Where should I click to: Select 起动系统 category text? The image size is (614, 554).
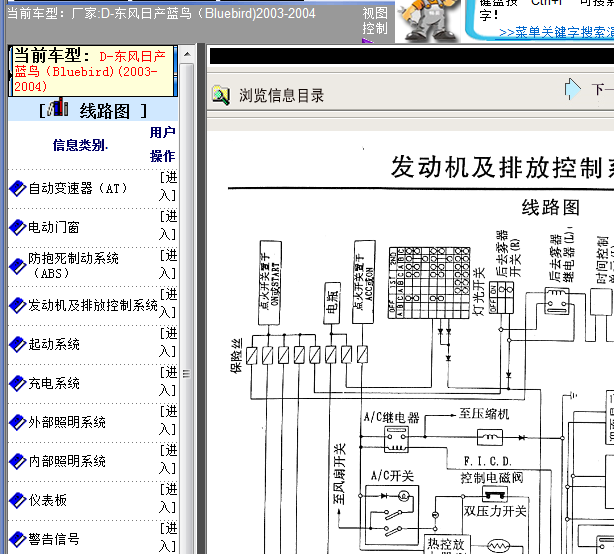click(54, 345)
